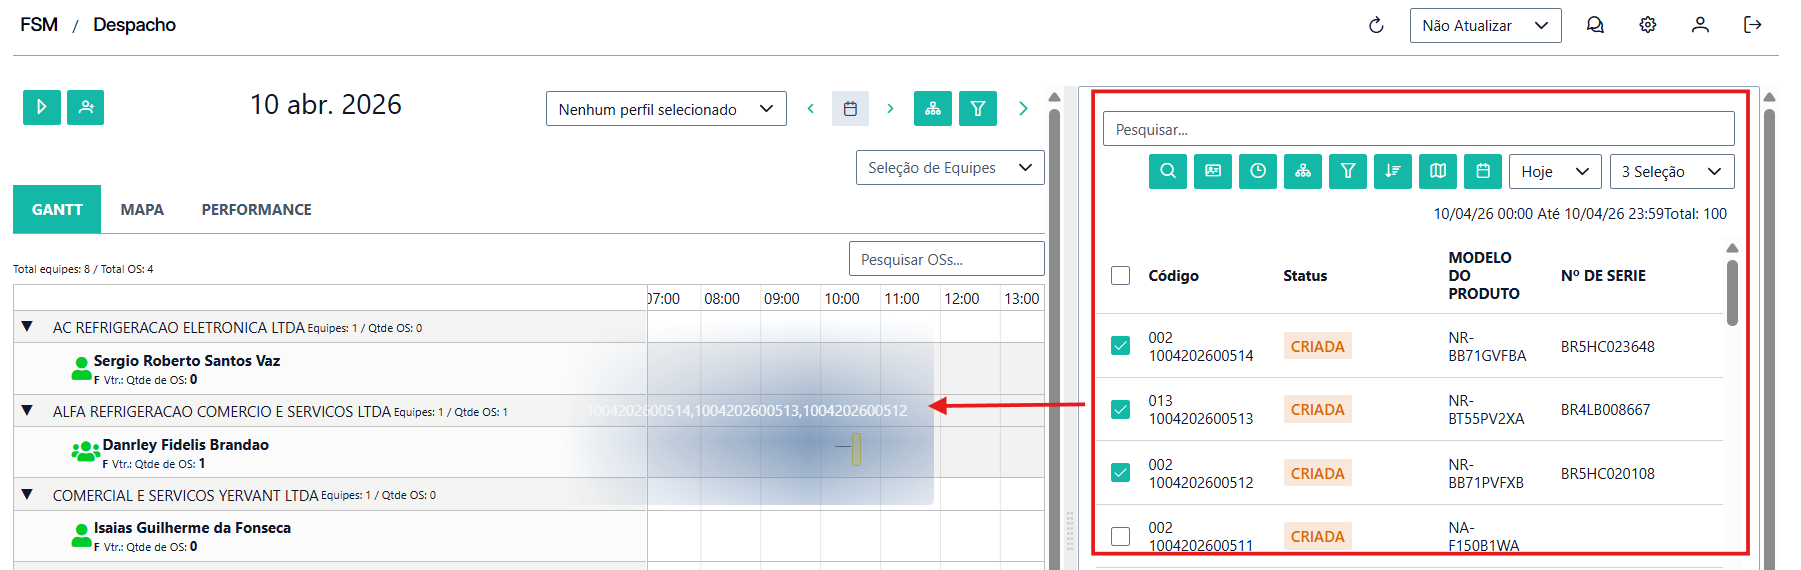Switch to the PERFORMANCE tab
1801x570 pixels.
pos(256,210)
